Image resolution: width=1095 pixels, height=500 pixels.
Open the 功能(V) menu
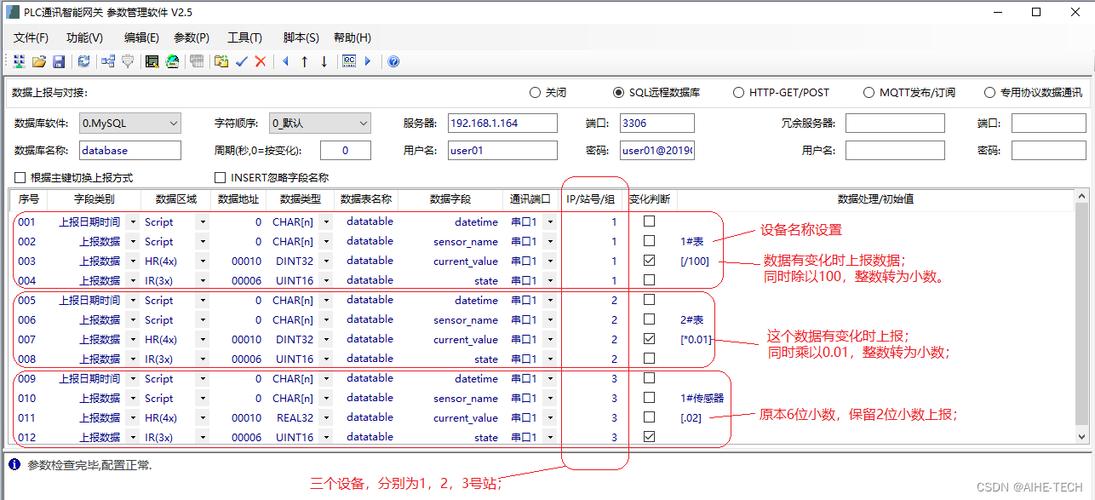coord(84,38)
